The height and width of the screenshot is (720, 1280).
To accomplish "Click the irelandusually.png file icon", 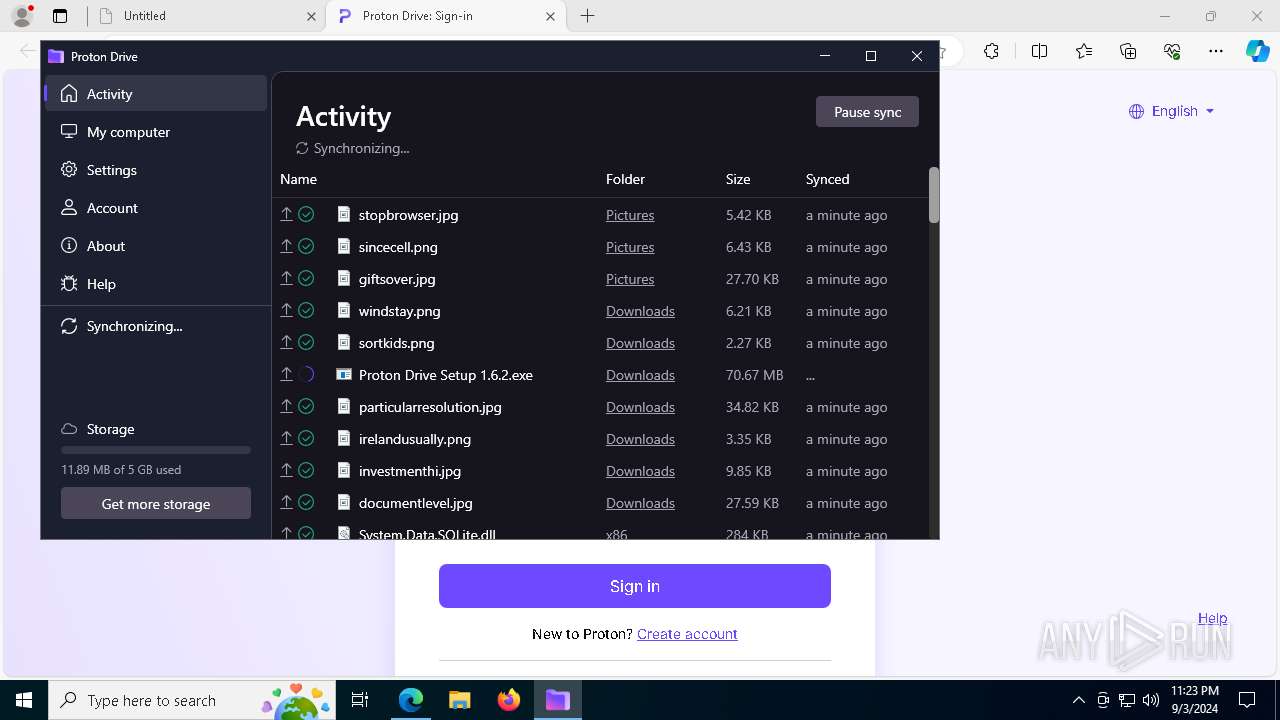I will pyautogui.click(x=344, y=438).
